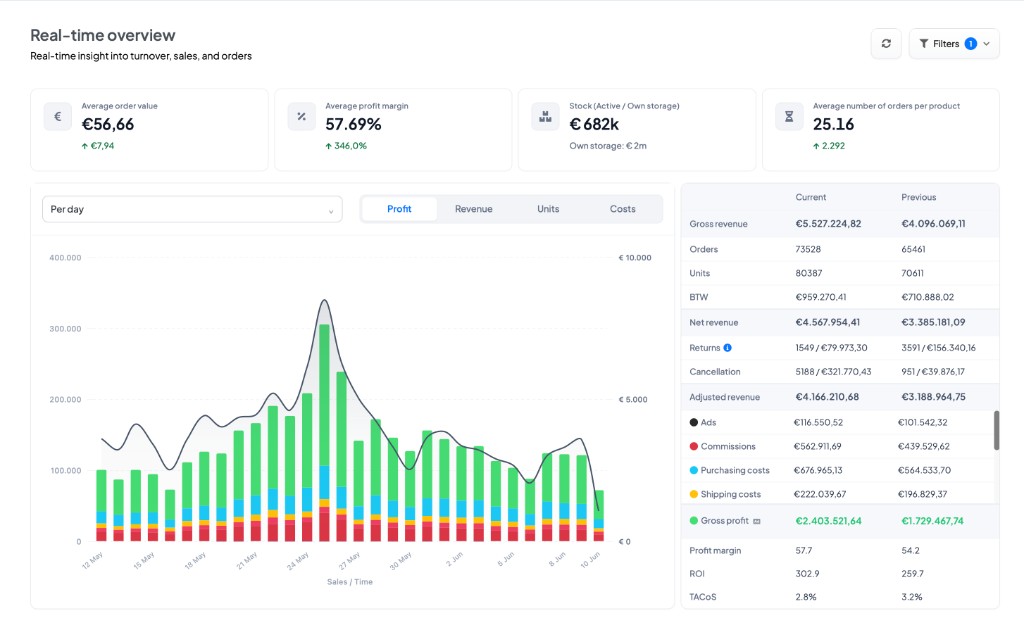Select the Profit tab
This screenshot has width=1024, height=618.
(x=399, y=209)
